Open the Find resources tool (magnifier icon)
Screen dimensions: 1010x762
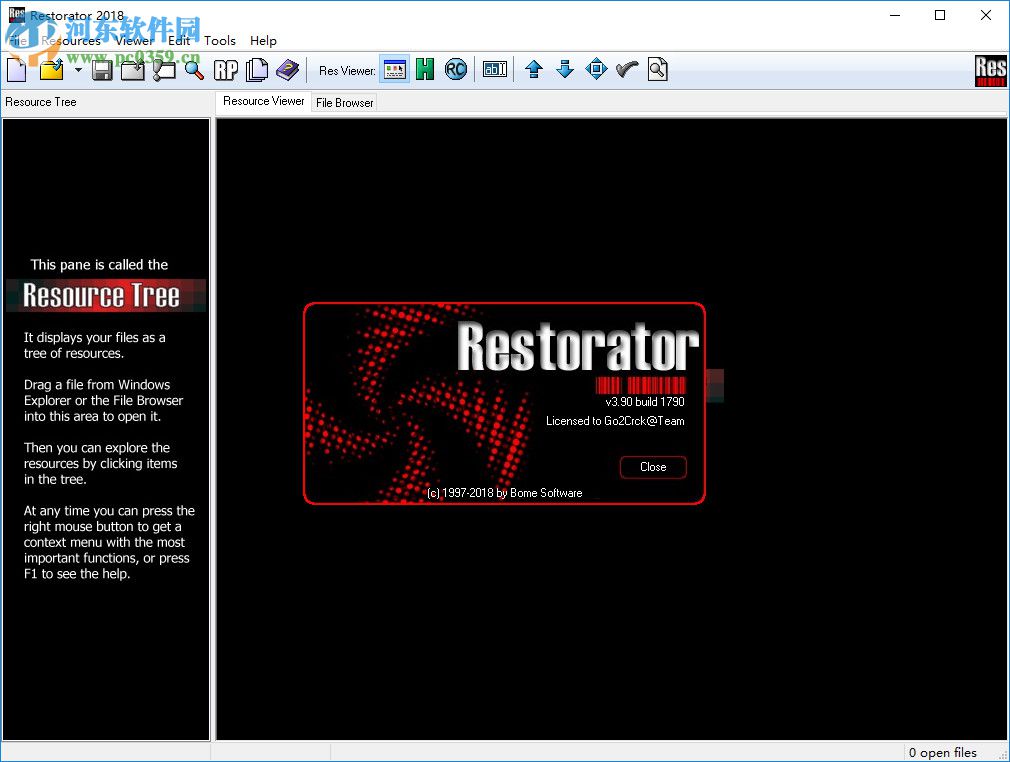194,69
